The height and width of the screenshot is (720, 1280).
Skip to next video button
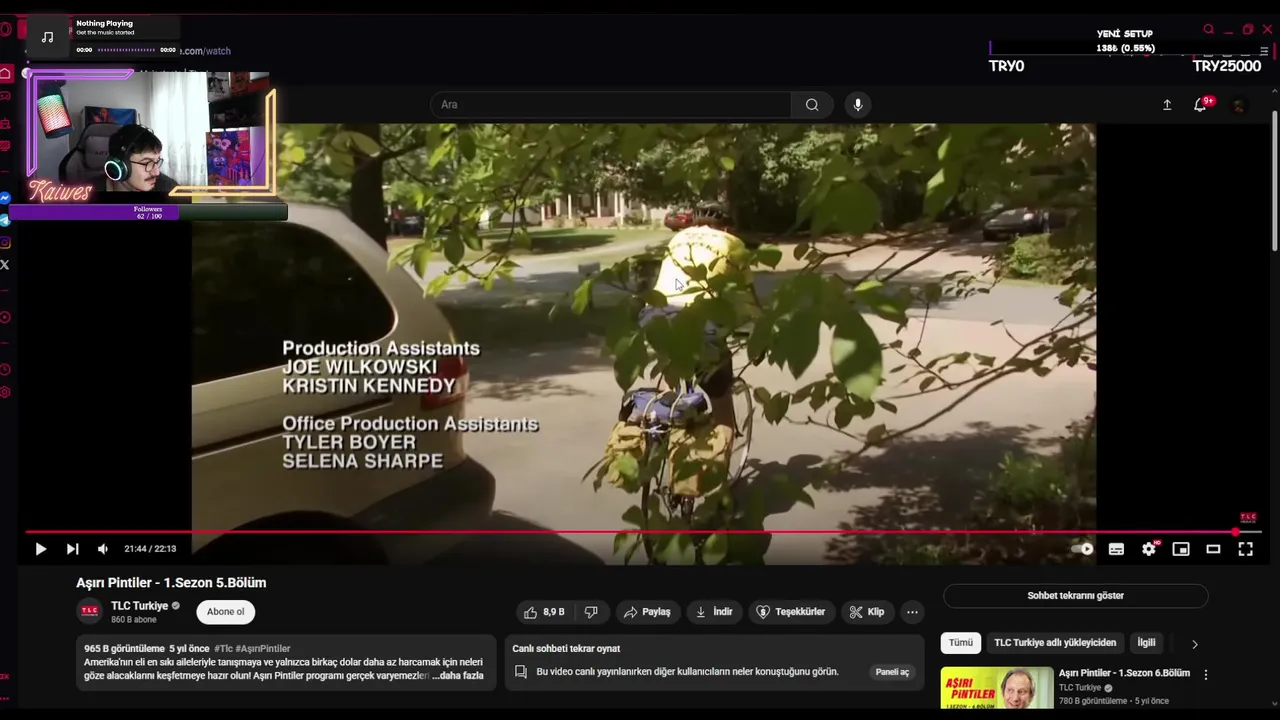pyautogui.click(x=72, y=549)
